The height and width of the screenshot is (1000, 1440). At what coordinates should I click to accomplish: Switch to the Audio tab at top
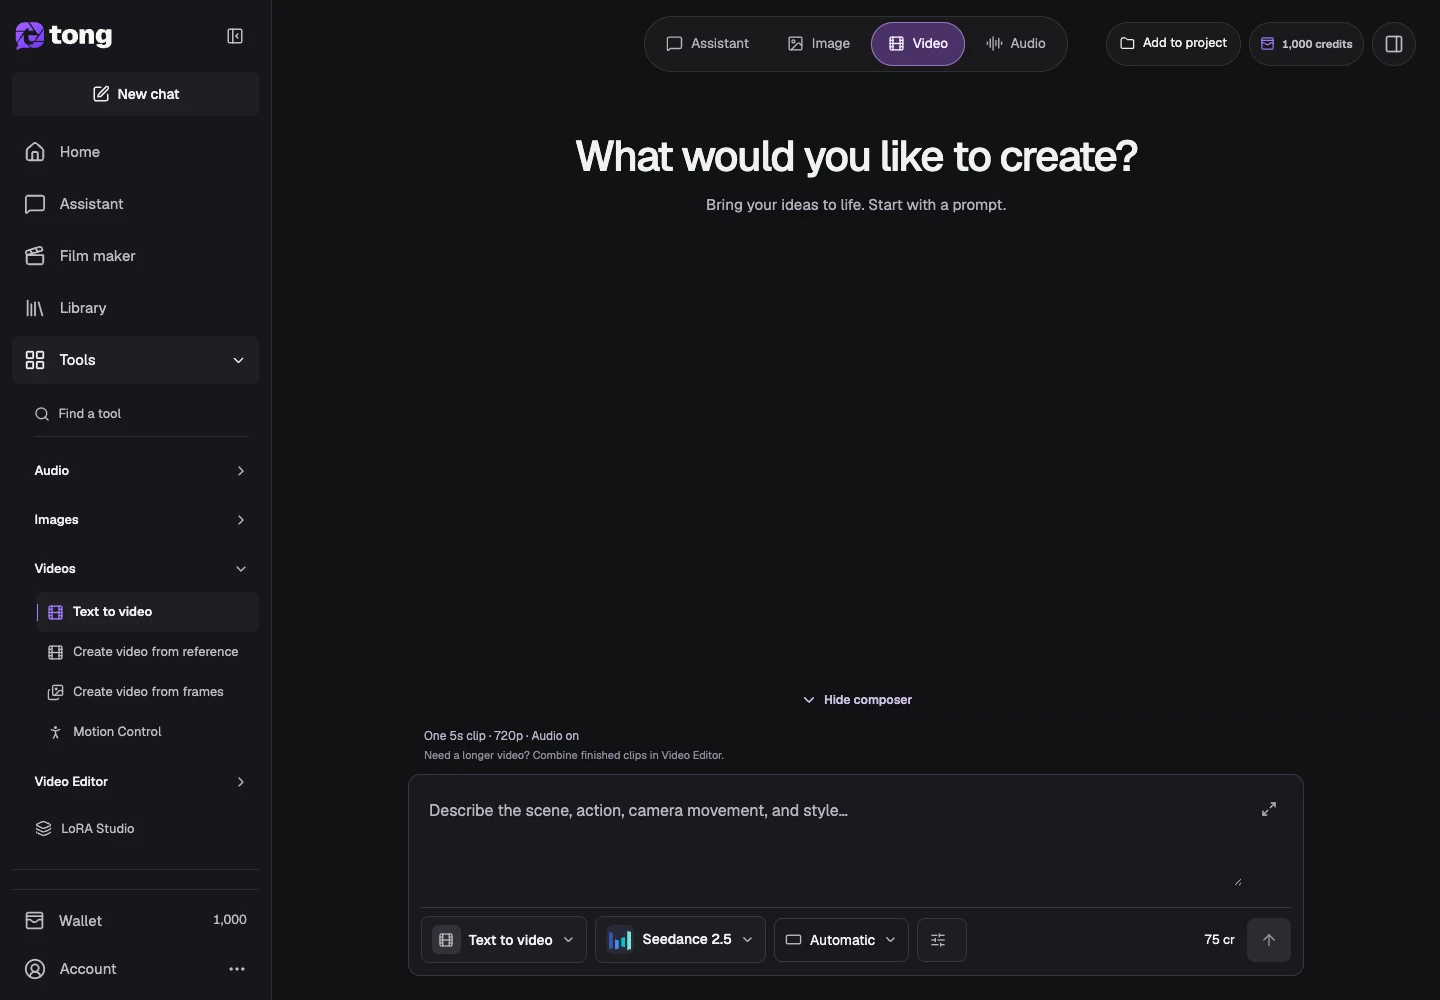tap(1016, 44)
